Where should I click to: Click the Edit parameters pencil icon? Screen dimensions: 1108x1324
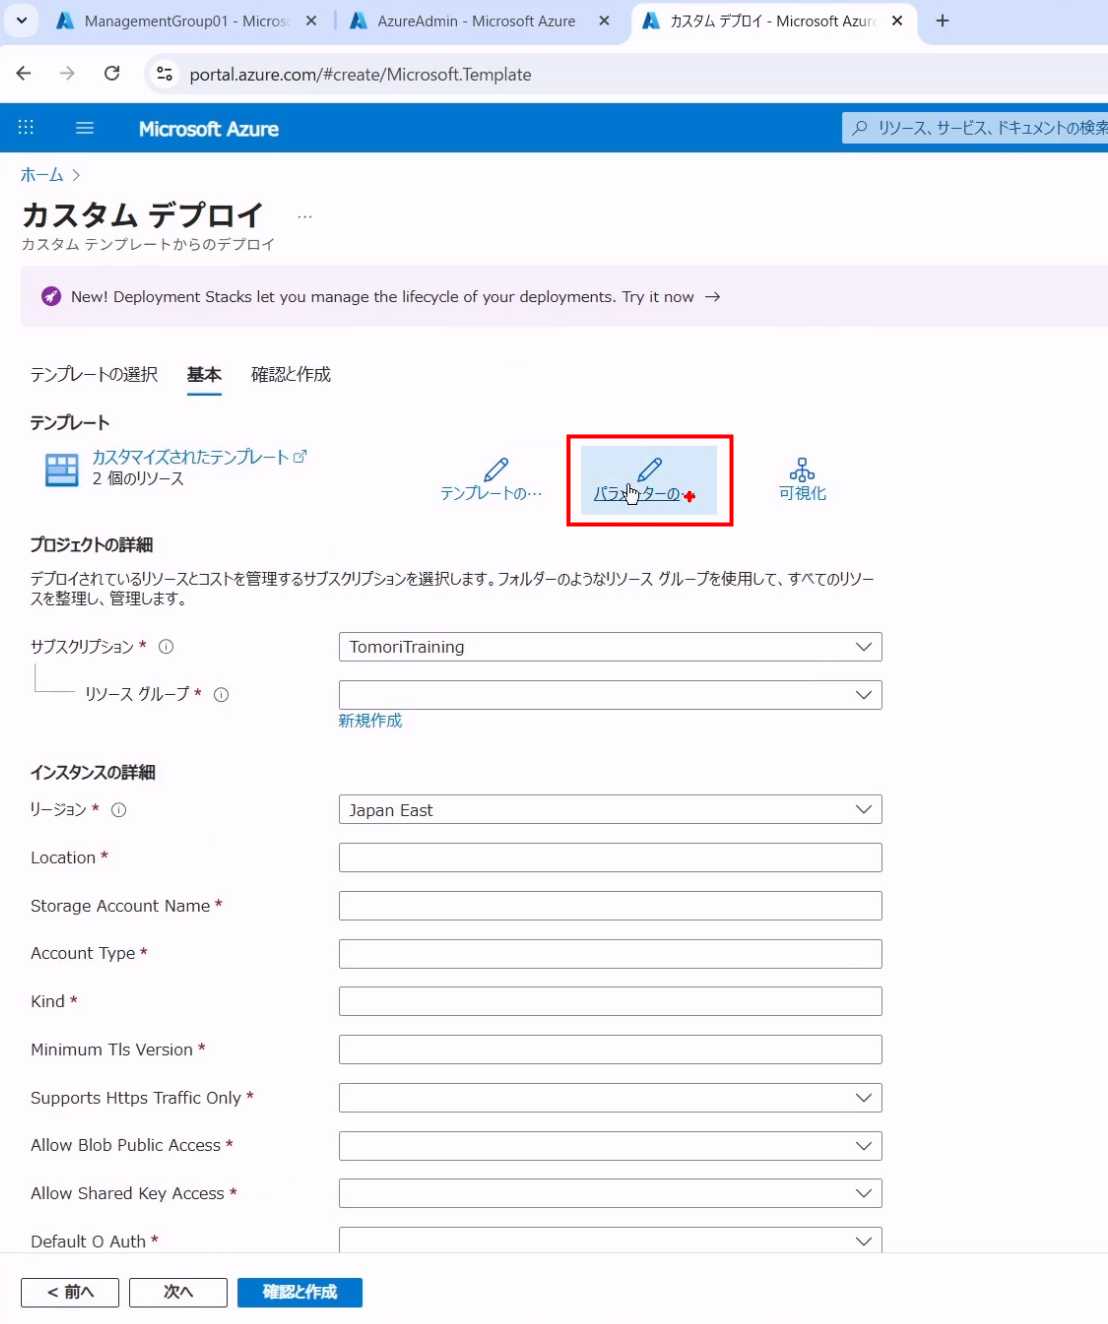[x=649, y=469]
